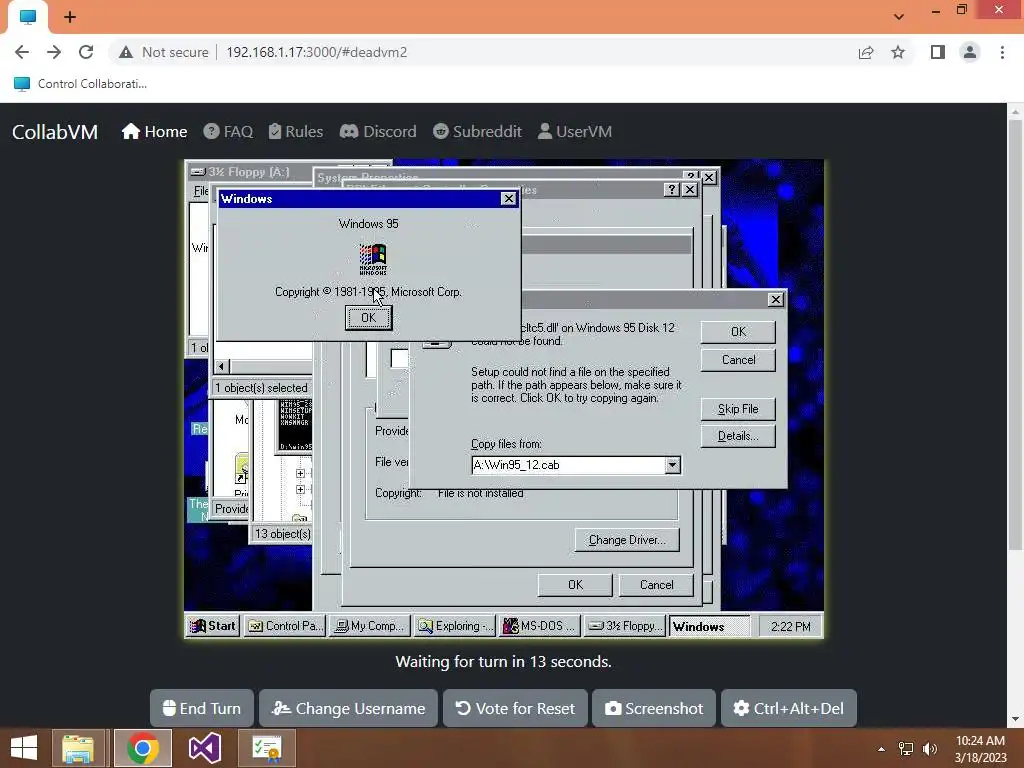
Task: Switch to Control Panel taskbar button
Action: (x=285, y=626)
